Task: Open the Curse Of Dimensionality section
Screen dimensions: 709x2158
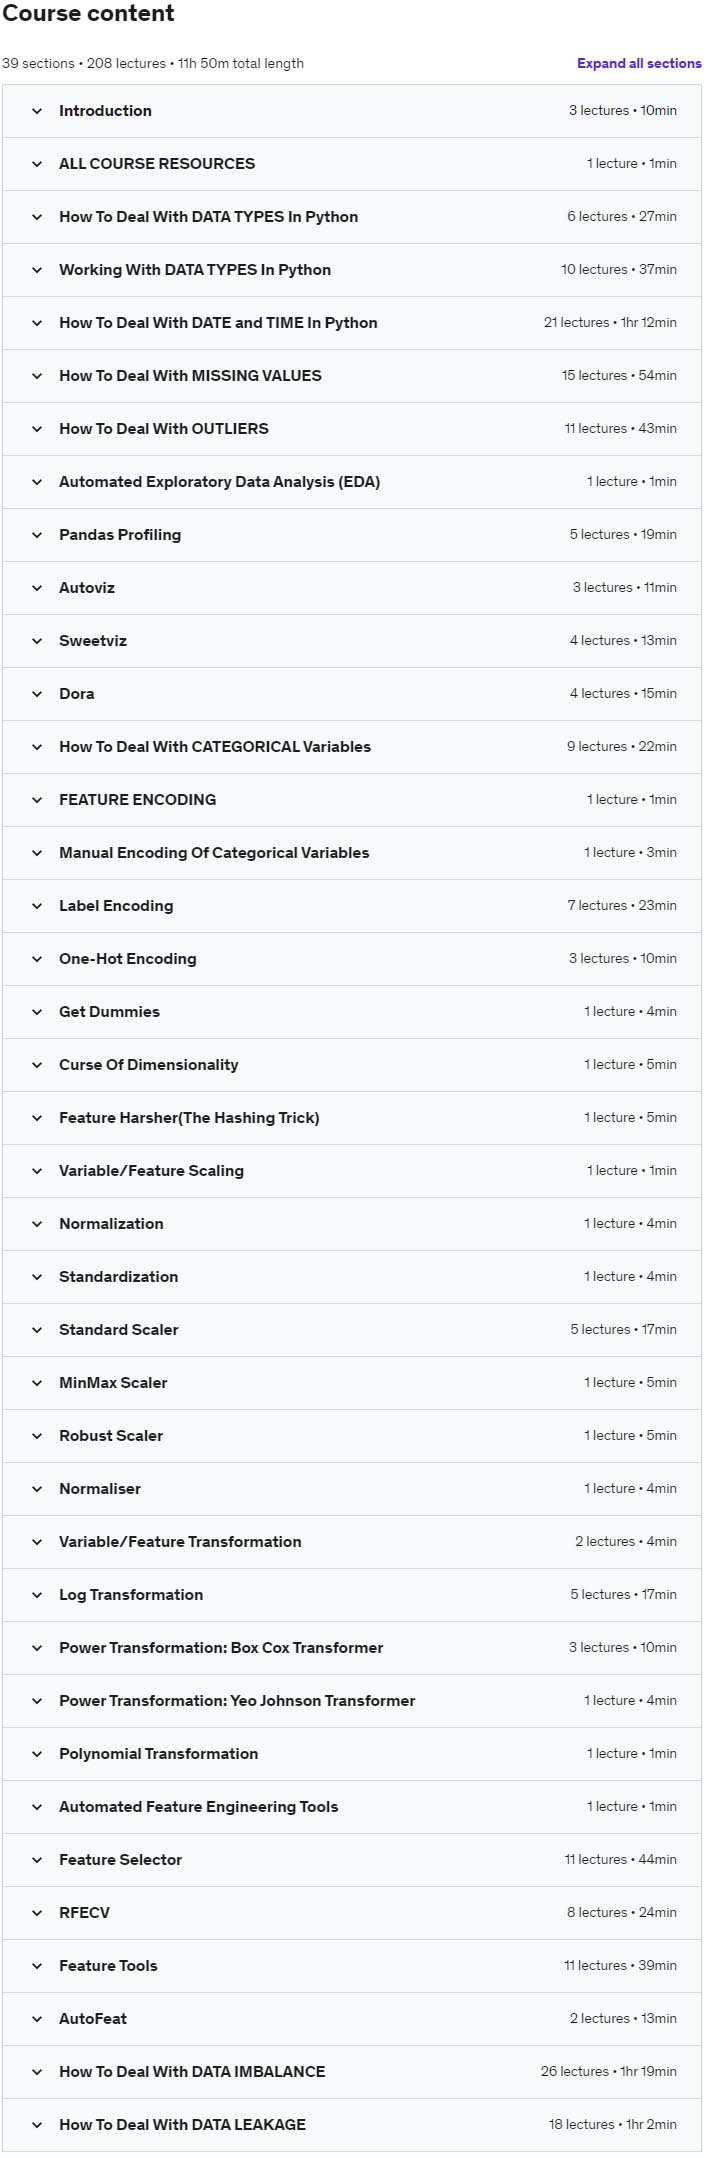Action: [148, 1065]
